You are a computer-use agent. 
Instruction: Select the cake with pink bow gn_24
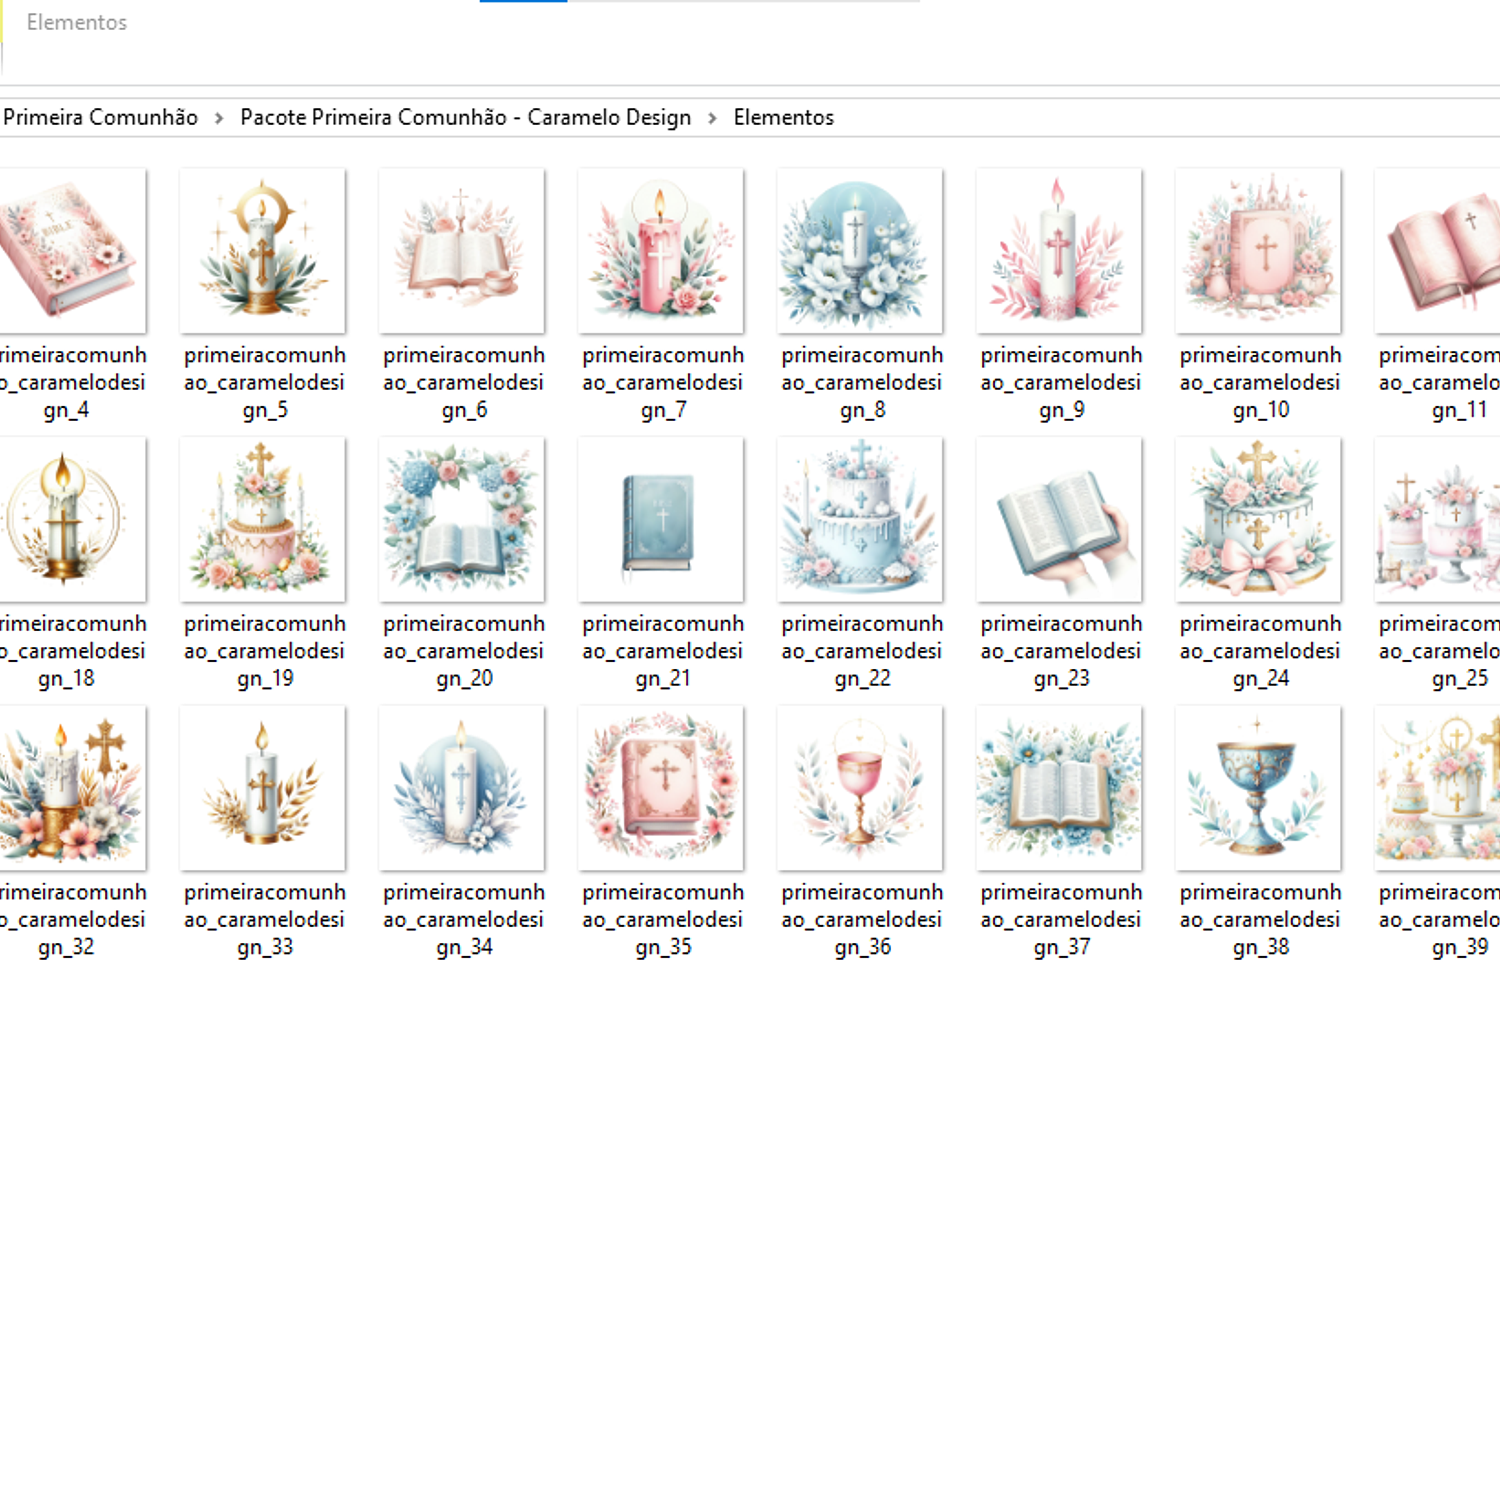tap(1258, 520)
